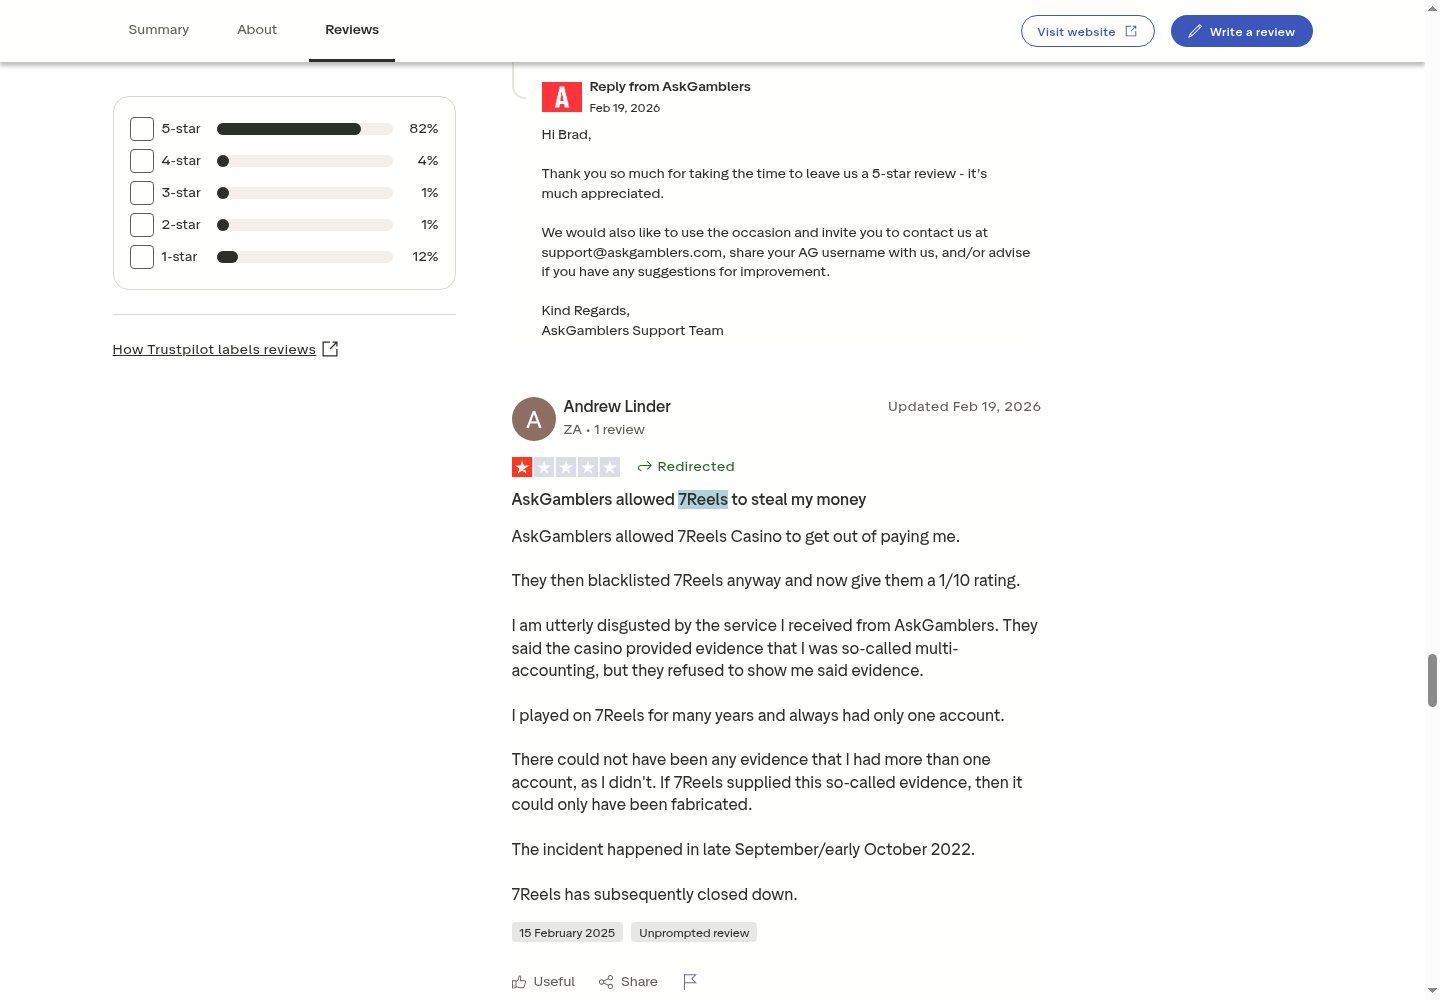Viewport: 1440px width, 1000px height.
Task: Click the external link icon beside Trustpilot labels
Action: pyautogui.click(x=330, y=349)
